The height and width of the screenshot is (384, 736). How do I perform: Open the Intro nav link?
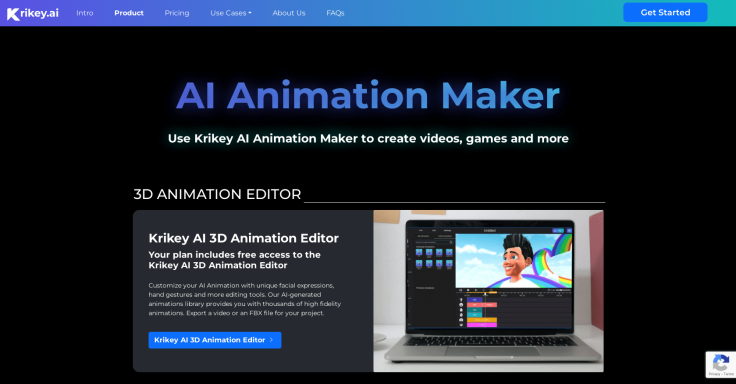[85, 13]
